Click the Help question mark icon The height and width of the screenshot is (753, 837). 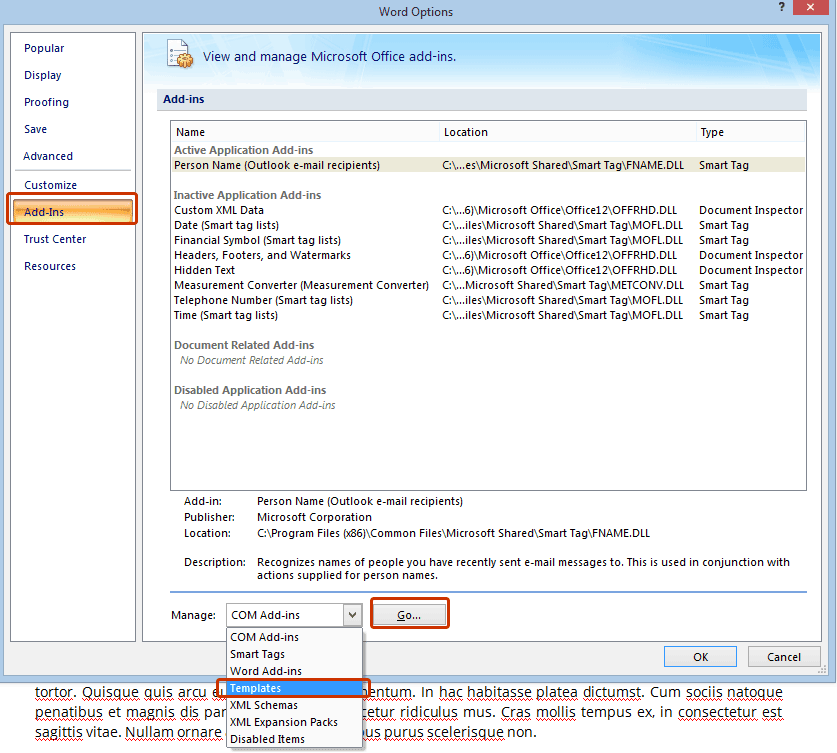(781, 7)
